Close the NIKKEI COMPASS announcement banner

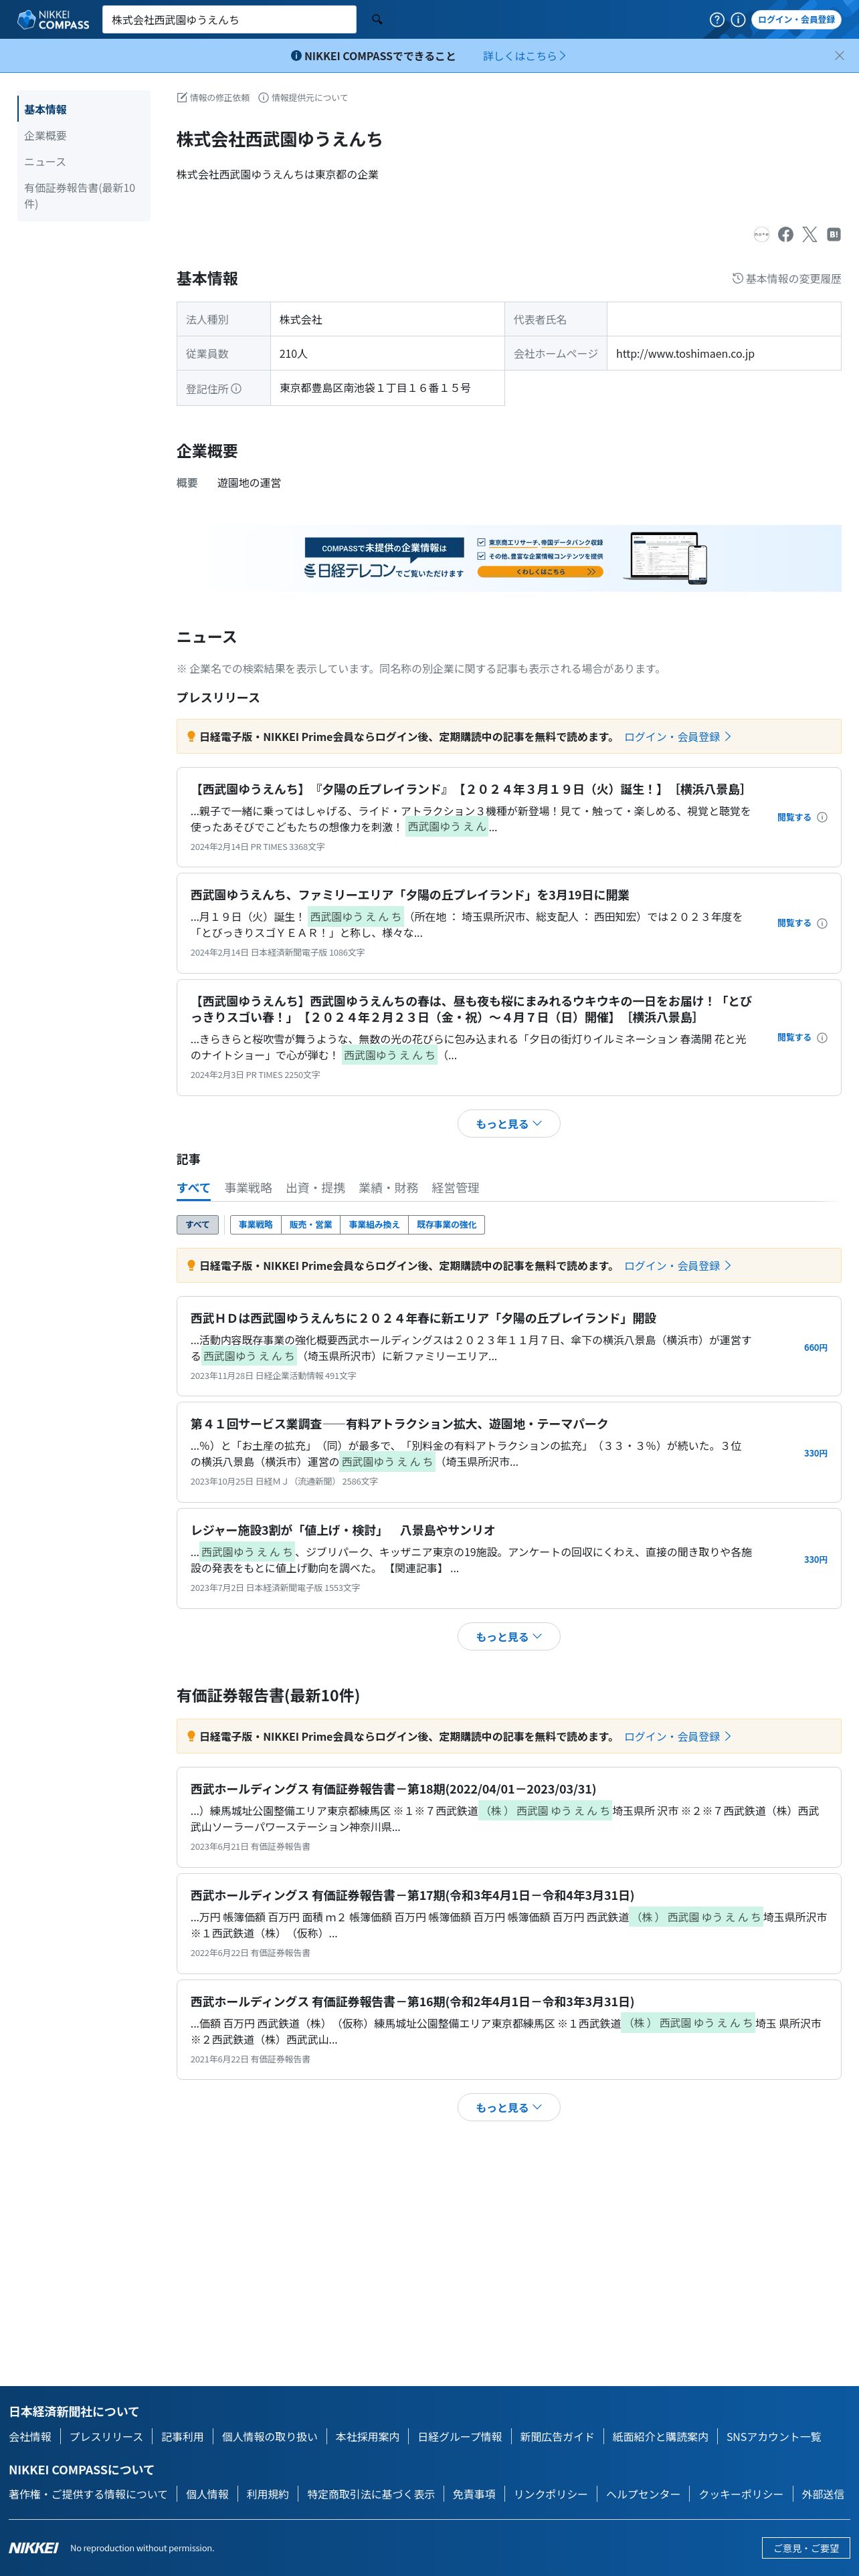point(839,56)
